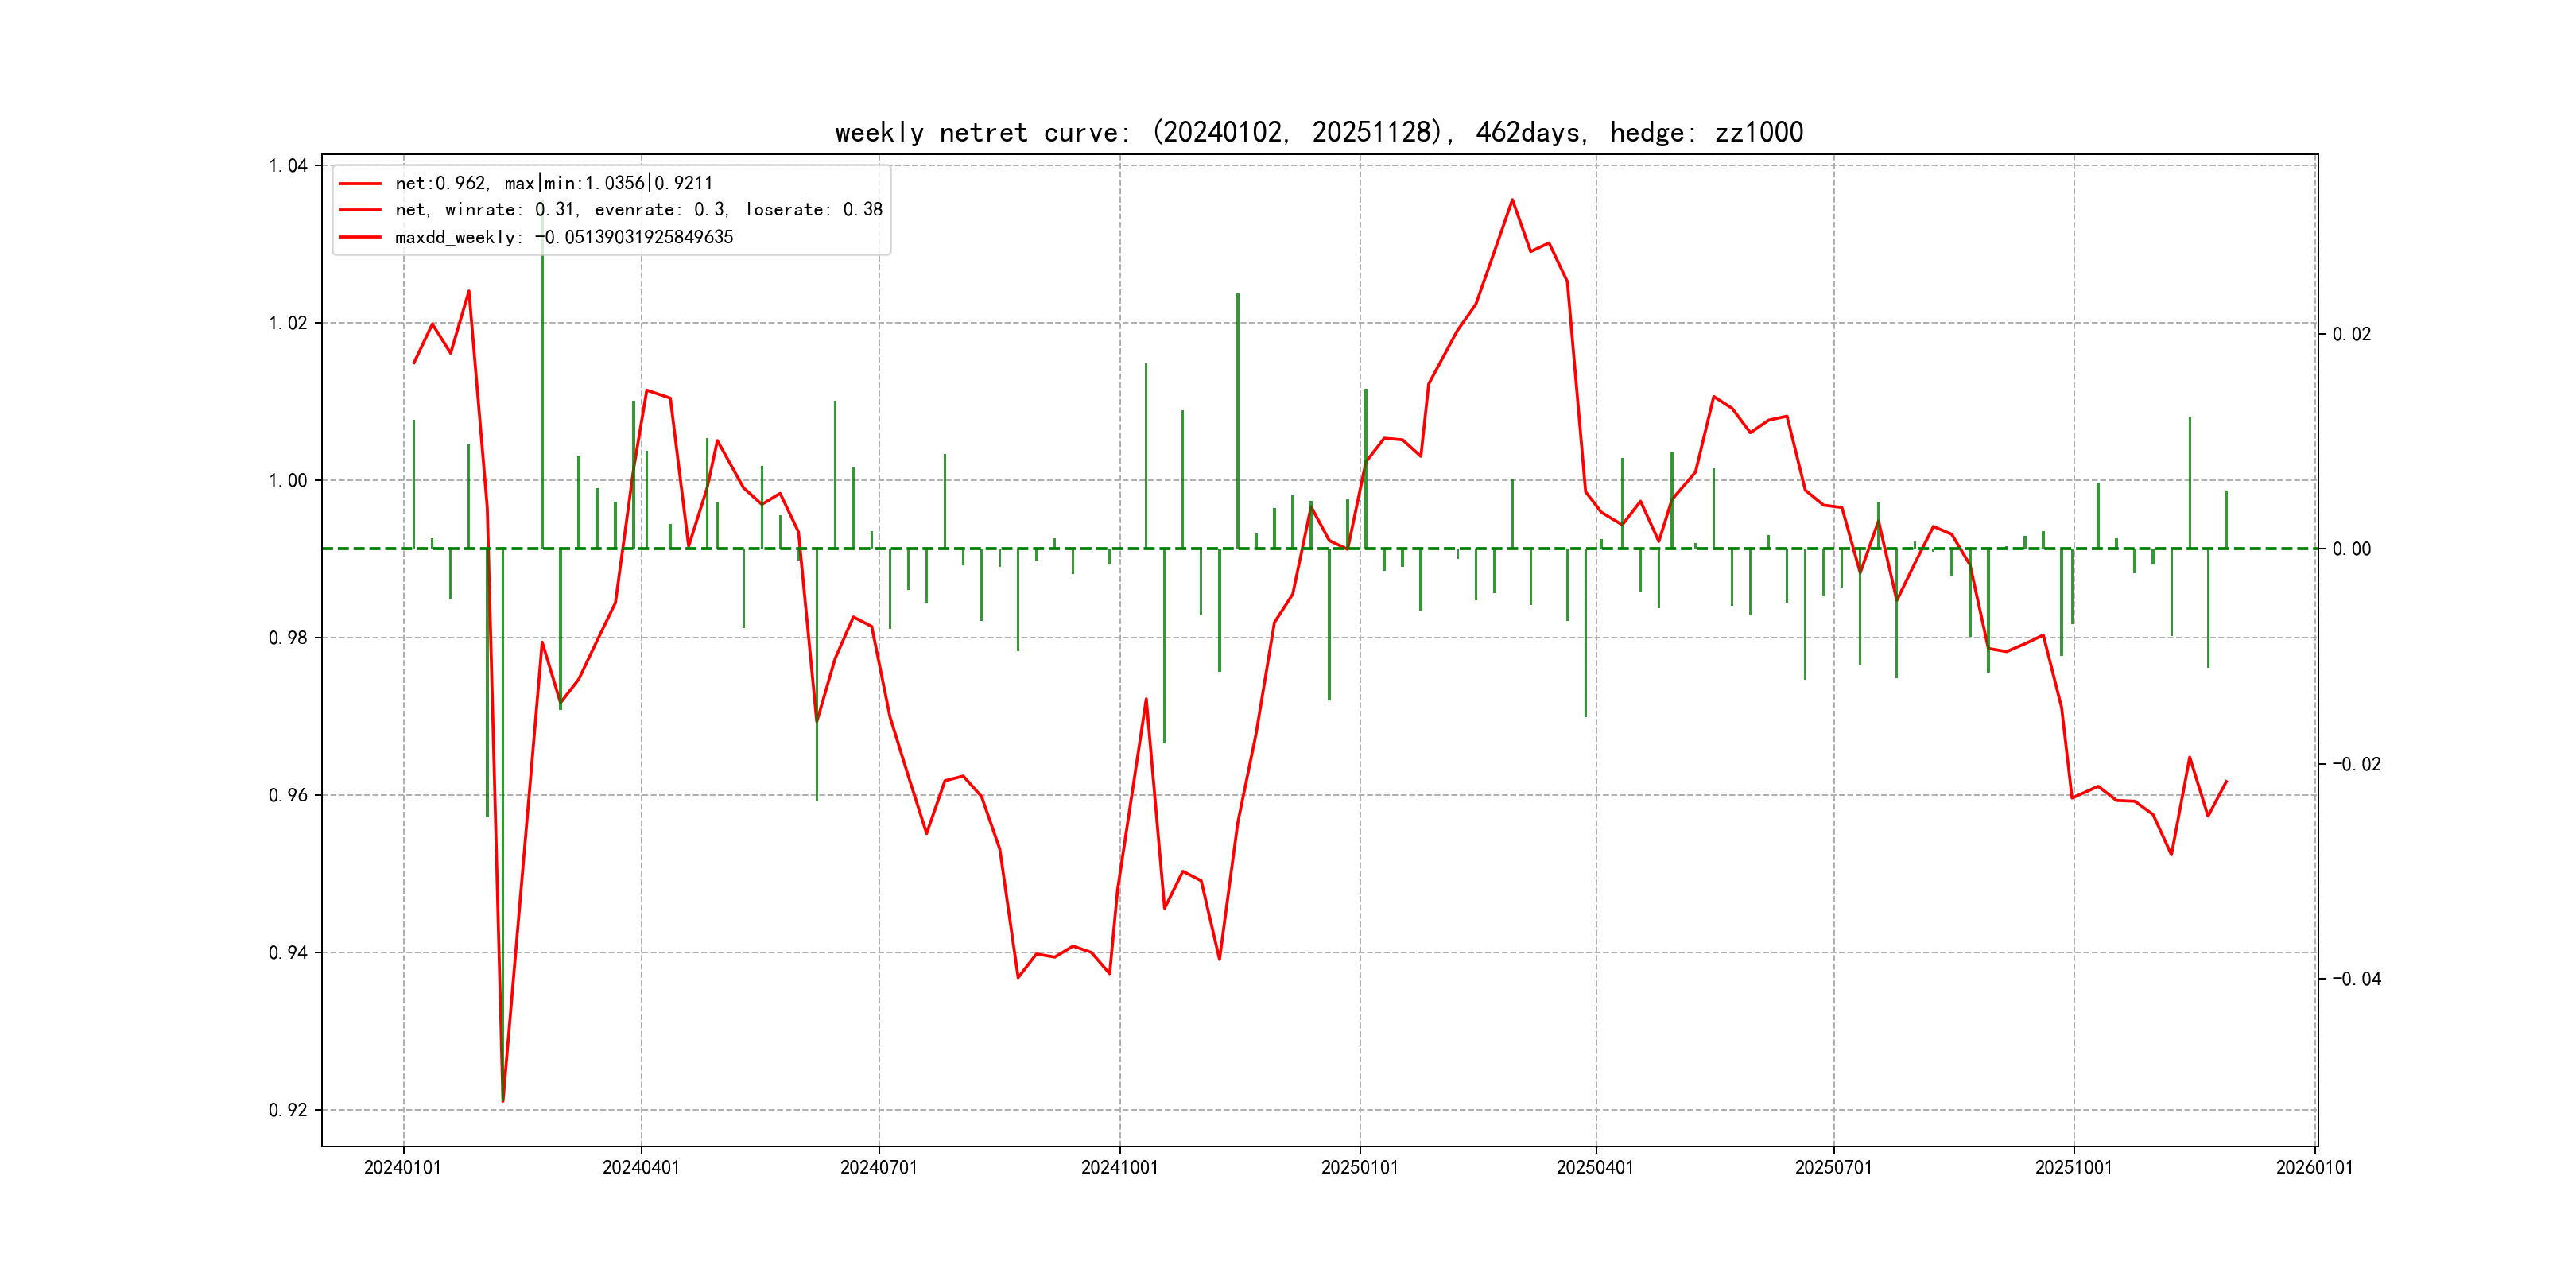Click the 20240401 x-axis date label
Viewport: 2576px width, 1288px height.
[x=640, y=1168]
